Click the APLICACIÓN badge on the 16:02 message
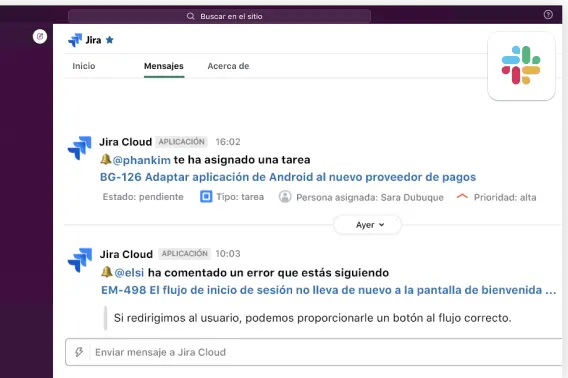Image resolution: width=568 pixels, height=378 pixels. click(x=181, y=142)
